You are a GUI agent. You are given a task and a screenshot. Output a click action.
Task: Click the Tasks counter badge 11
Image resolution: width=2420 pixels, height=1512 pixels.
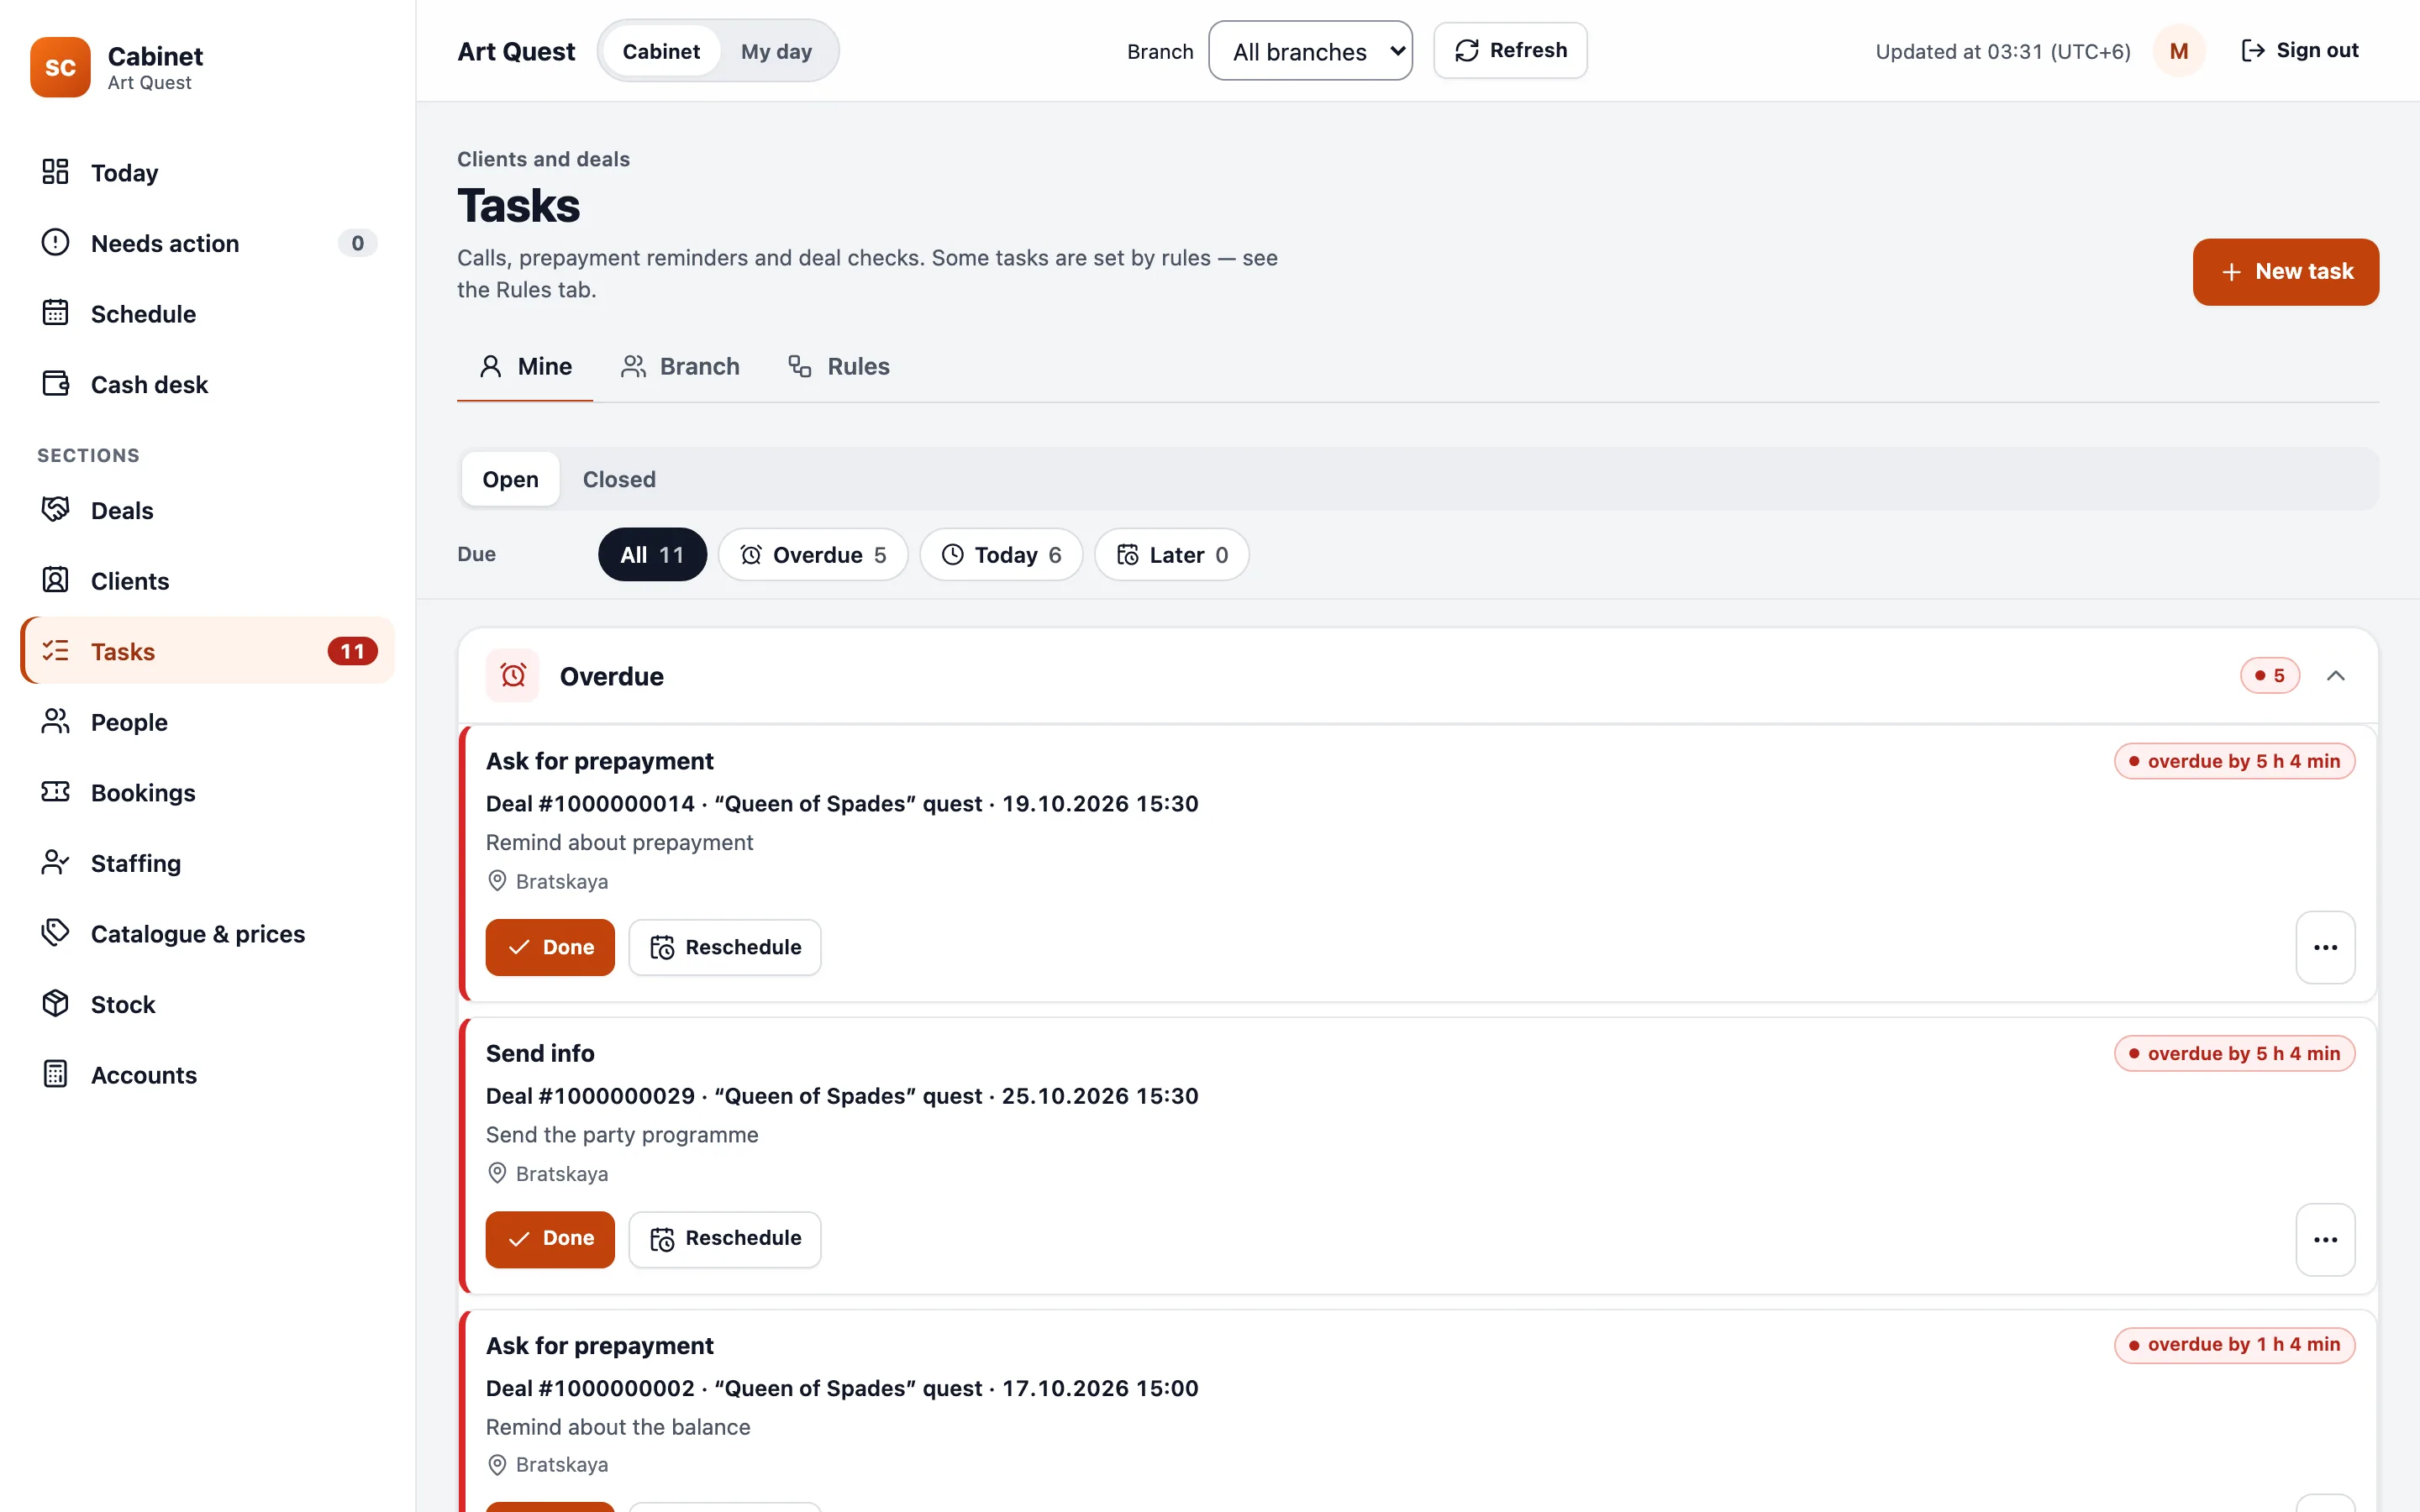pos(352,651)
